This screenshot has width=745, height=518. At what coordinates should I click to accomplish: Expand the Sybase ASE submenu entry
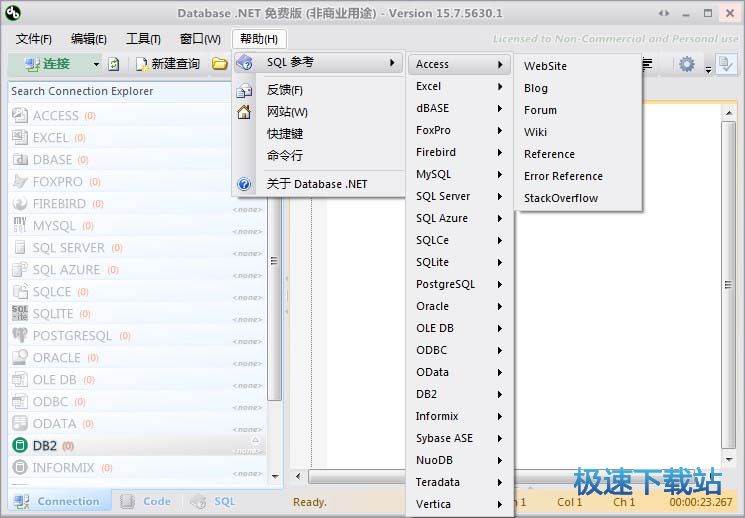pyautogui.click(x=459, y=438)
